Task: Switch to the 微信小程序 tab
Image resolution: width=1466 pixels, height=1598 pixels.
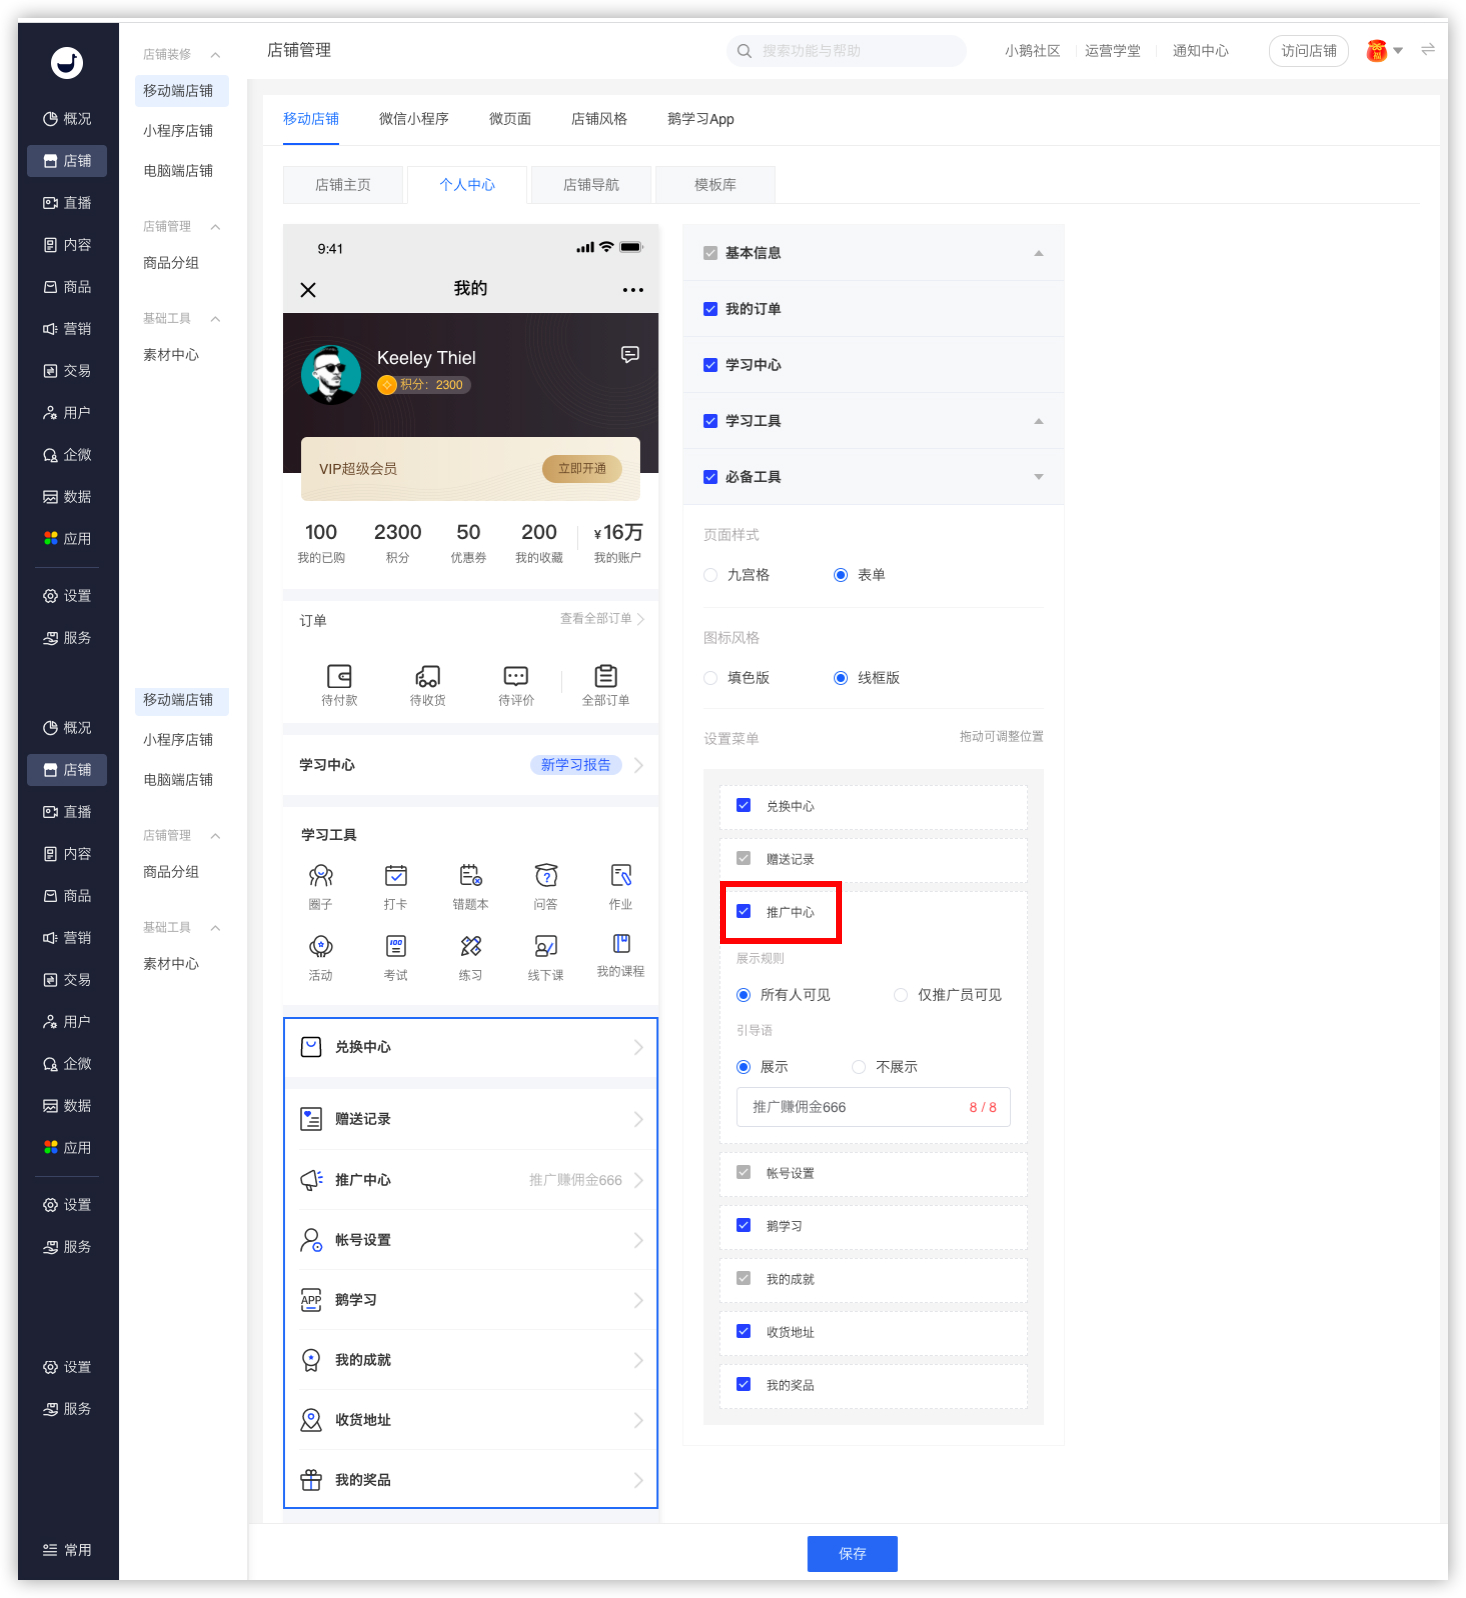Action: pyautogui.click(x=413, y=119)
